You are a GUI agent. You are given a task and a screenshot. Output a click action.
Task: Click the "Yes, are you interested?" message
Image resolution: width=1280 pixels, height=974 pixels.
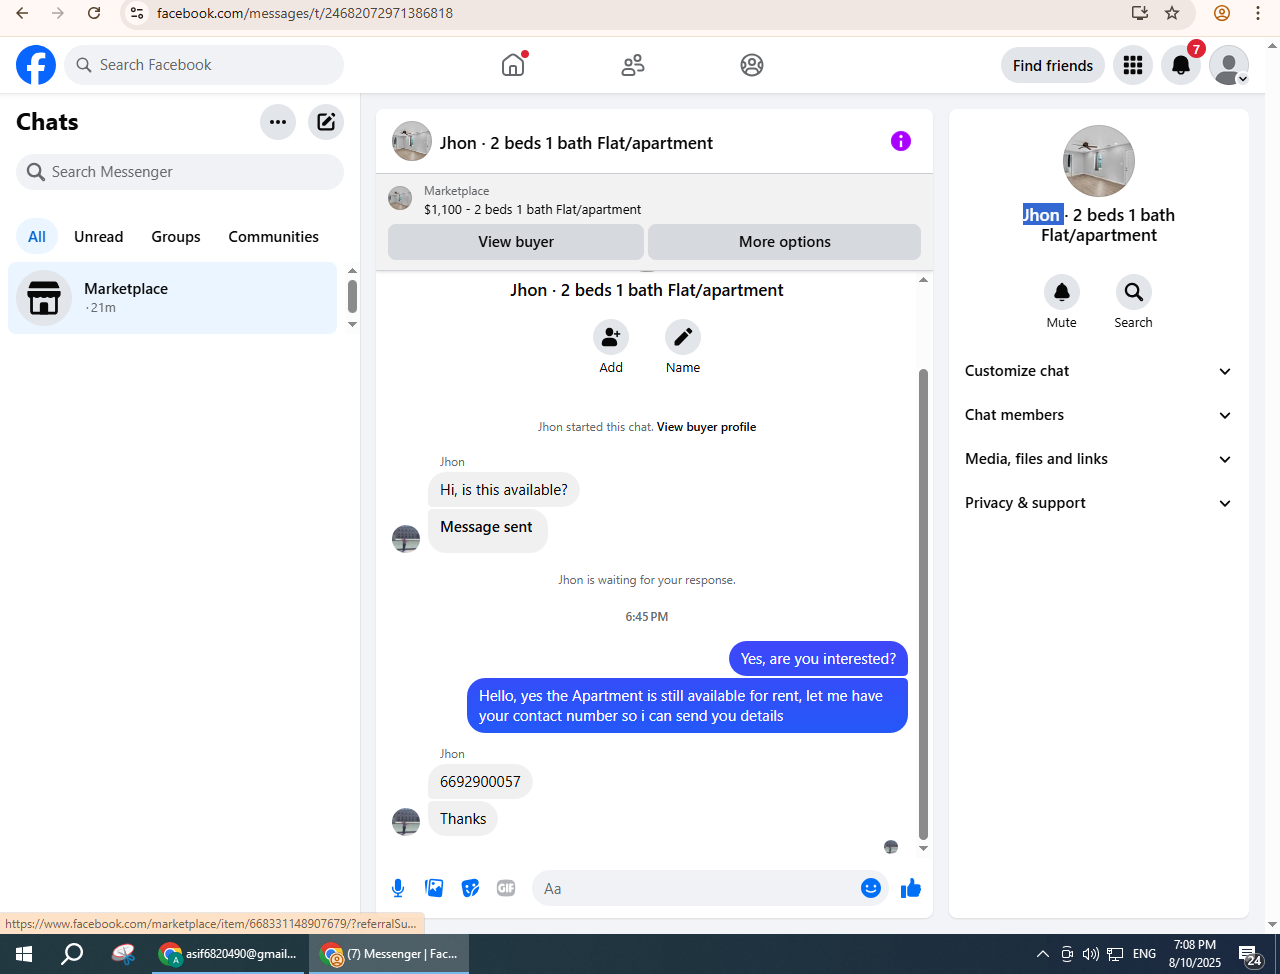818,659
